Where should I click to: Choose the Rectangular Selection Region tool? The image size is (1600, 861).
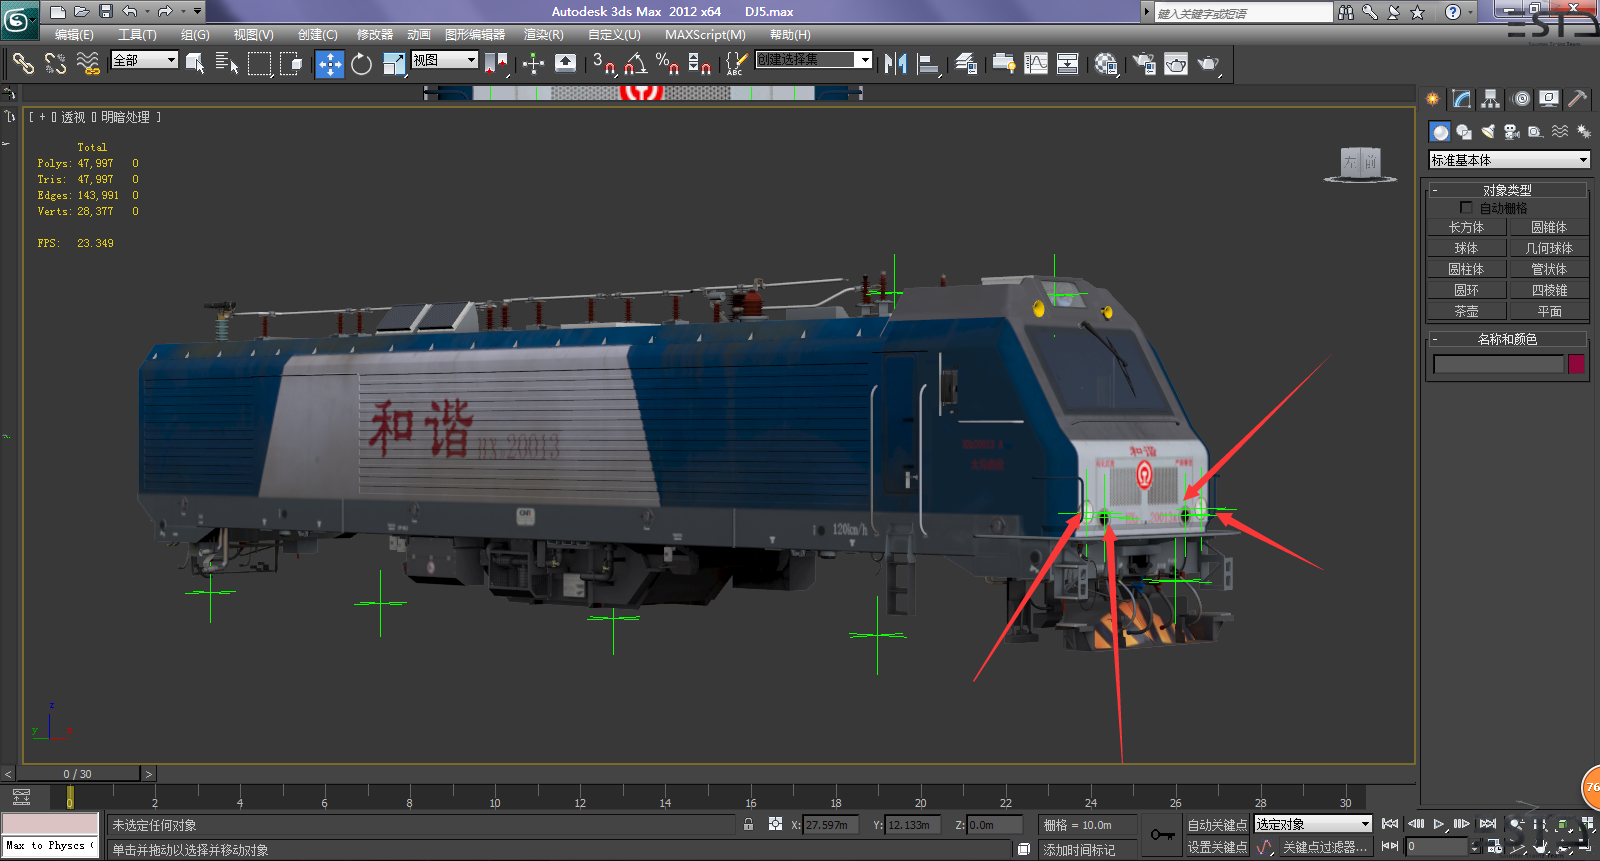tap(259, 64)
